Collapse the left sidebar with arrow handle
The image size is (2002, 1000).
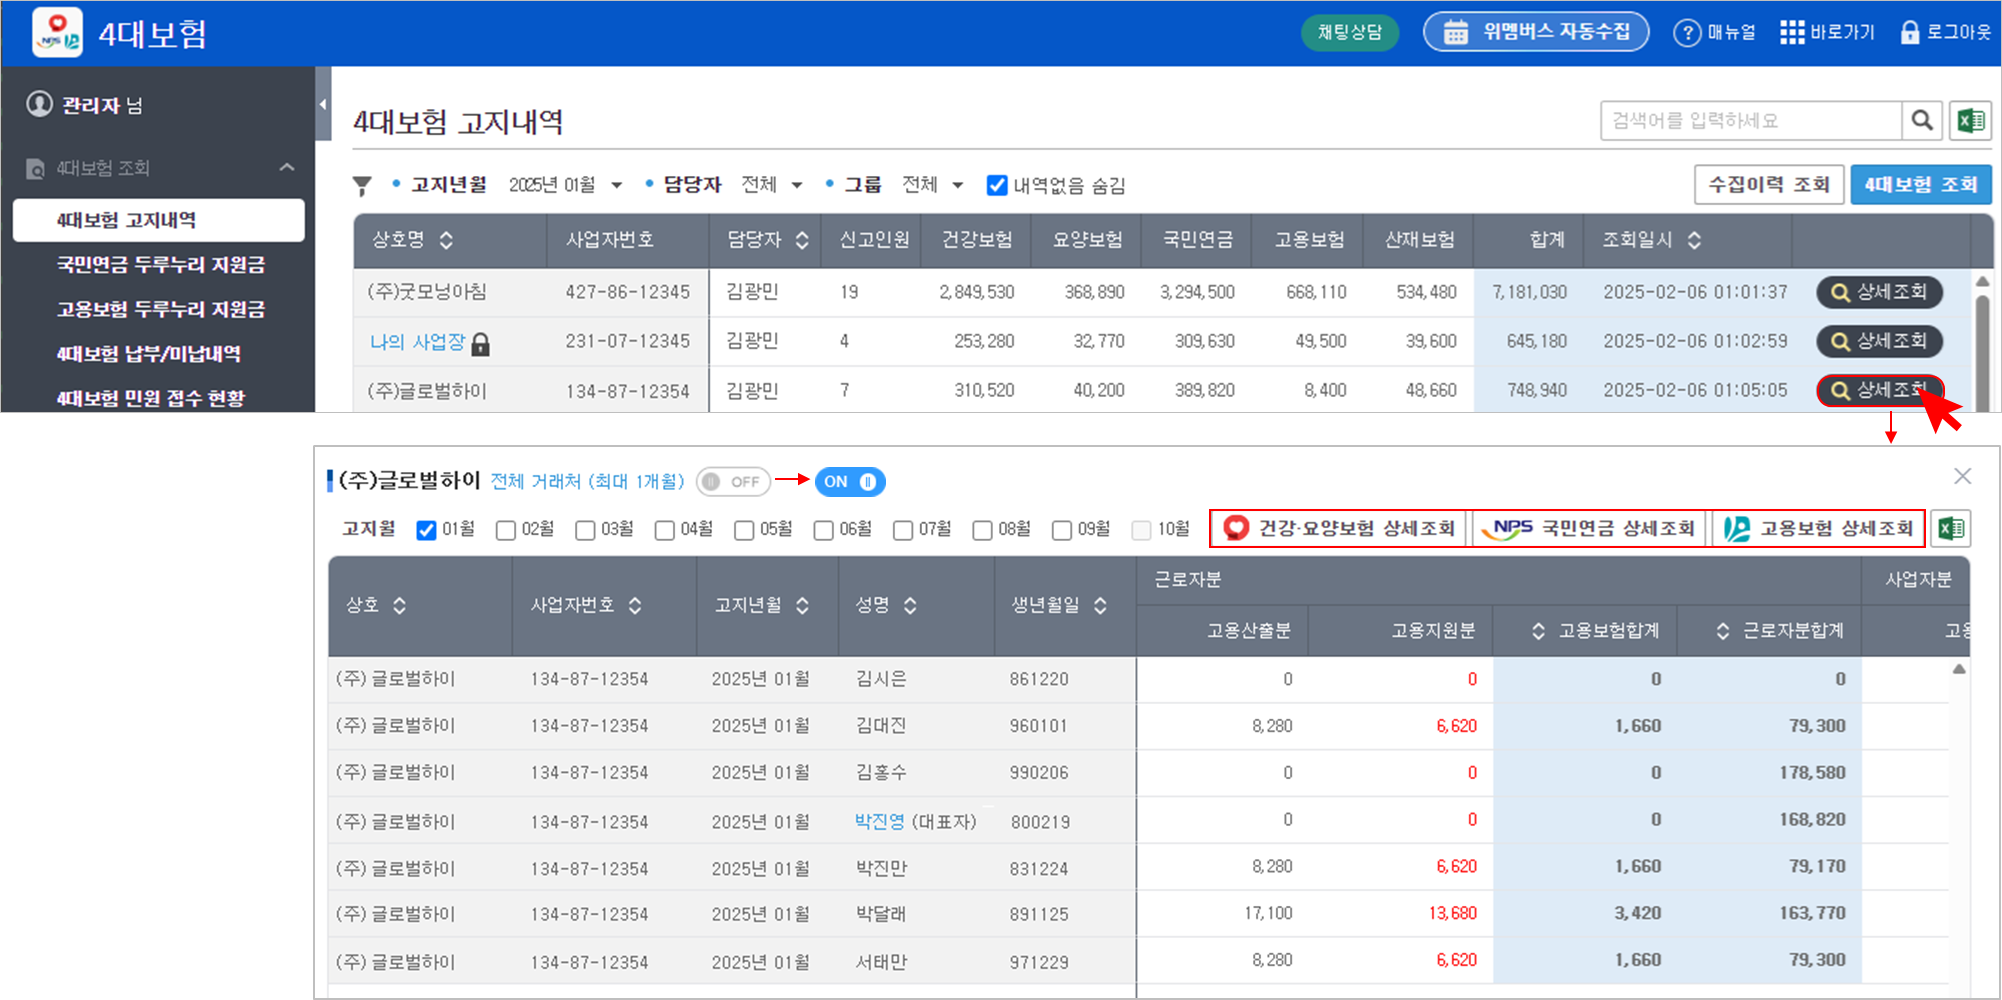pos(323,104)
